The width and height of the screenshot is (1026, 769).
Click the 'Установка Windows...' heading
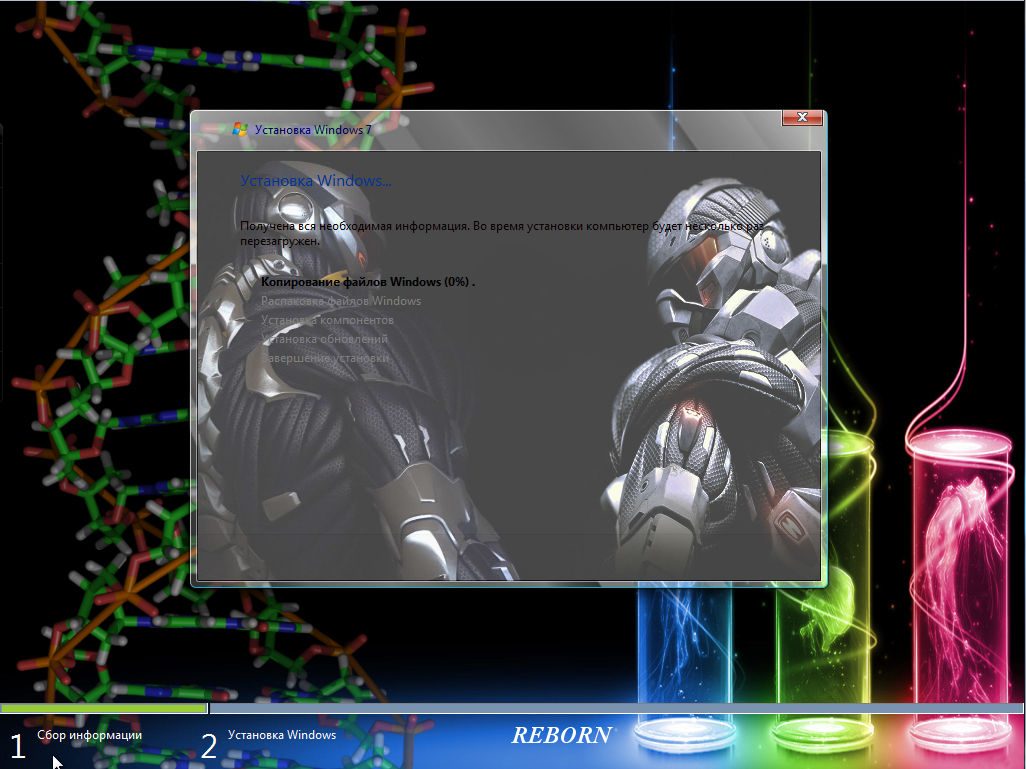pyautogui.click(x=315, y=181)
